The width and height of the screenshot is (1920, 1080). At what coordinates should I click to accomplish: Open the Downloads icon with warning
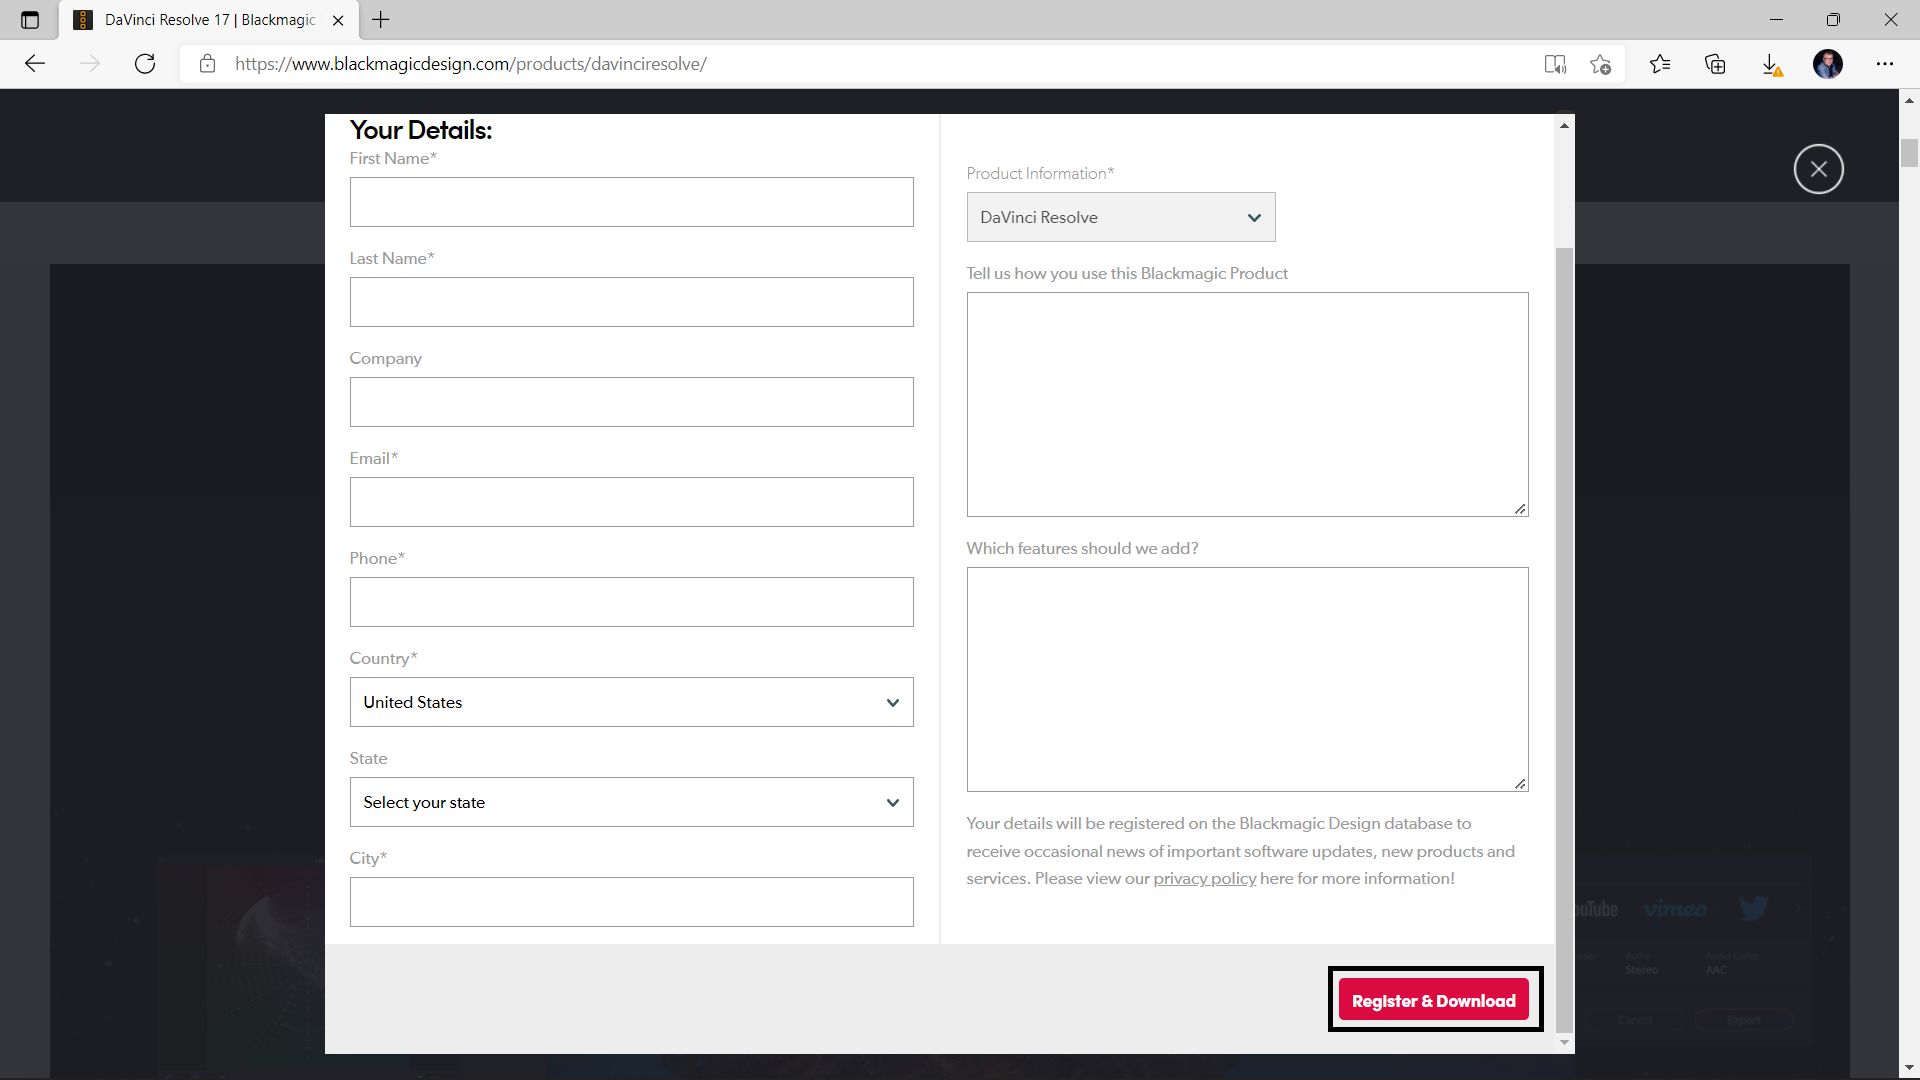click(x=1770, y=64)
